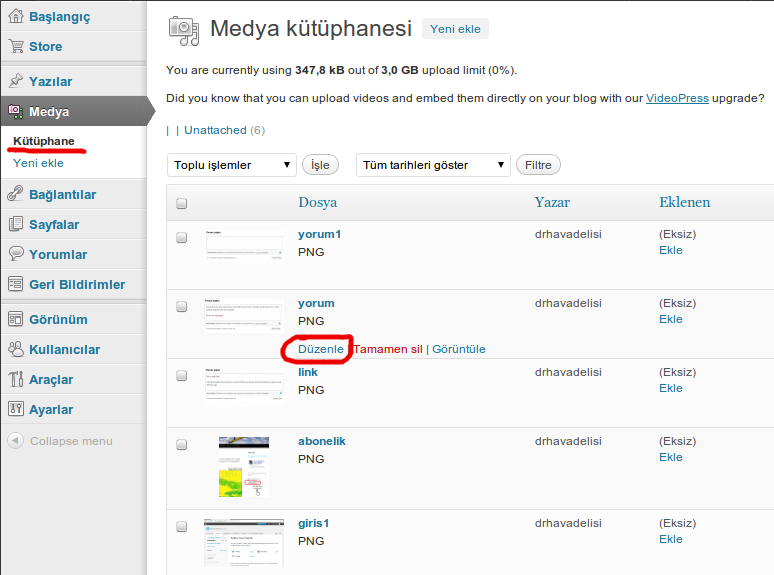Click the Düzenle link under yorum

(320, 349)
